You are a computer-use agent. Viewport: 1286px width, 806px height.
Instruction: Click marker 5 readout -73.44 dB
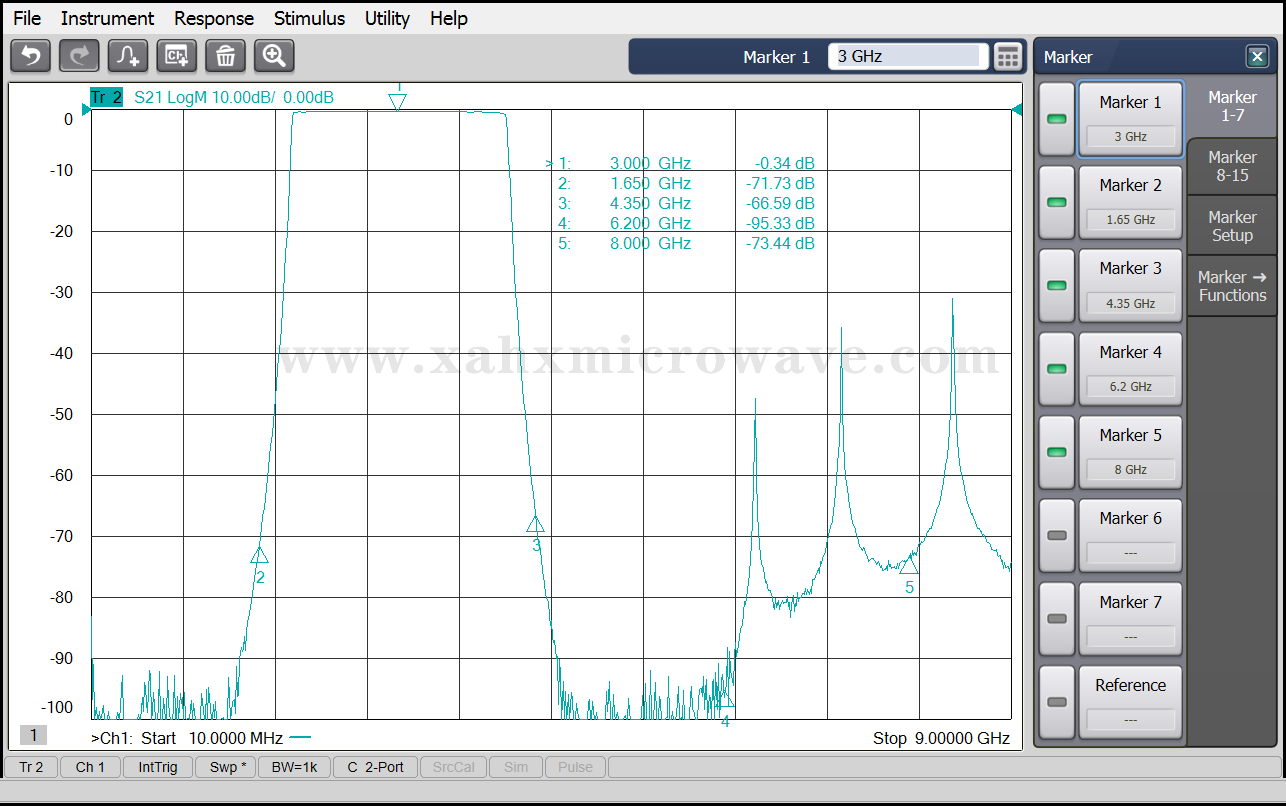[780, 243]
